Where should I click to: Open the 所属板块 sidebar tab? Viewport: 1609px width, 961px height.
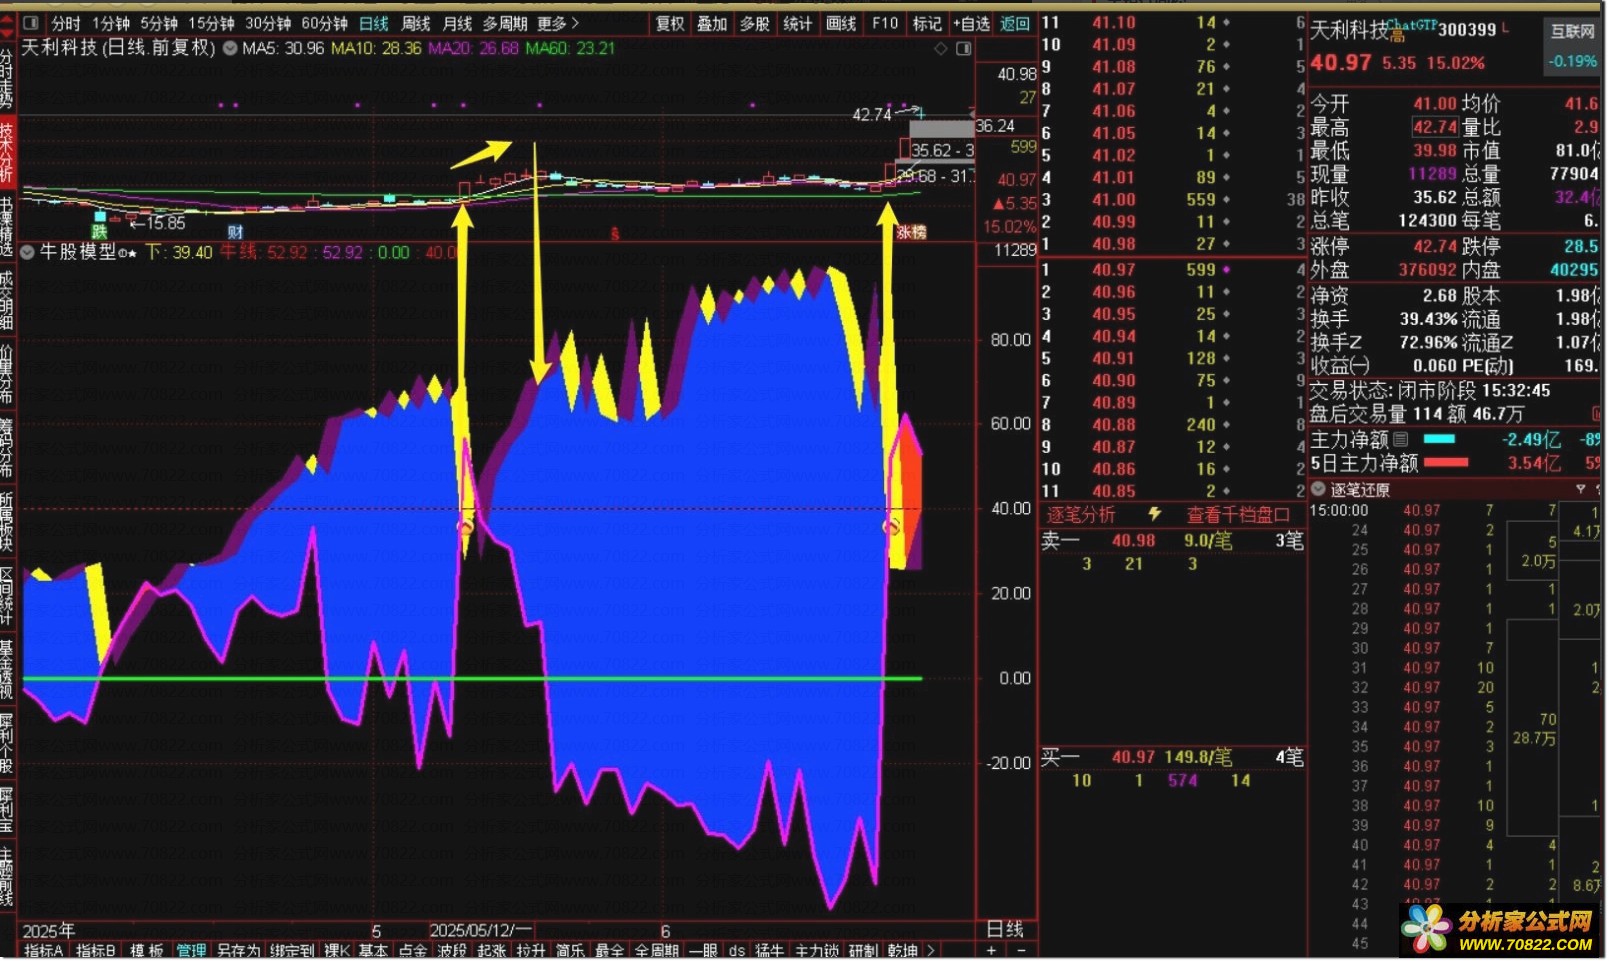pos(7,521)
